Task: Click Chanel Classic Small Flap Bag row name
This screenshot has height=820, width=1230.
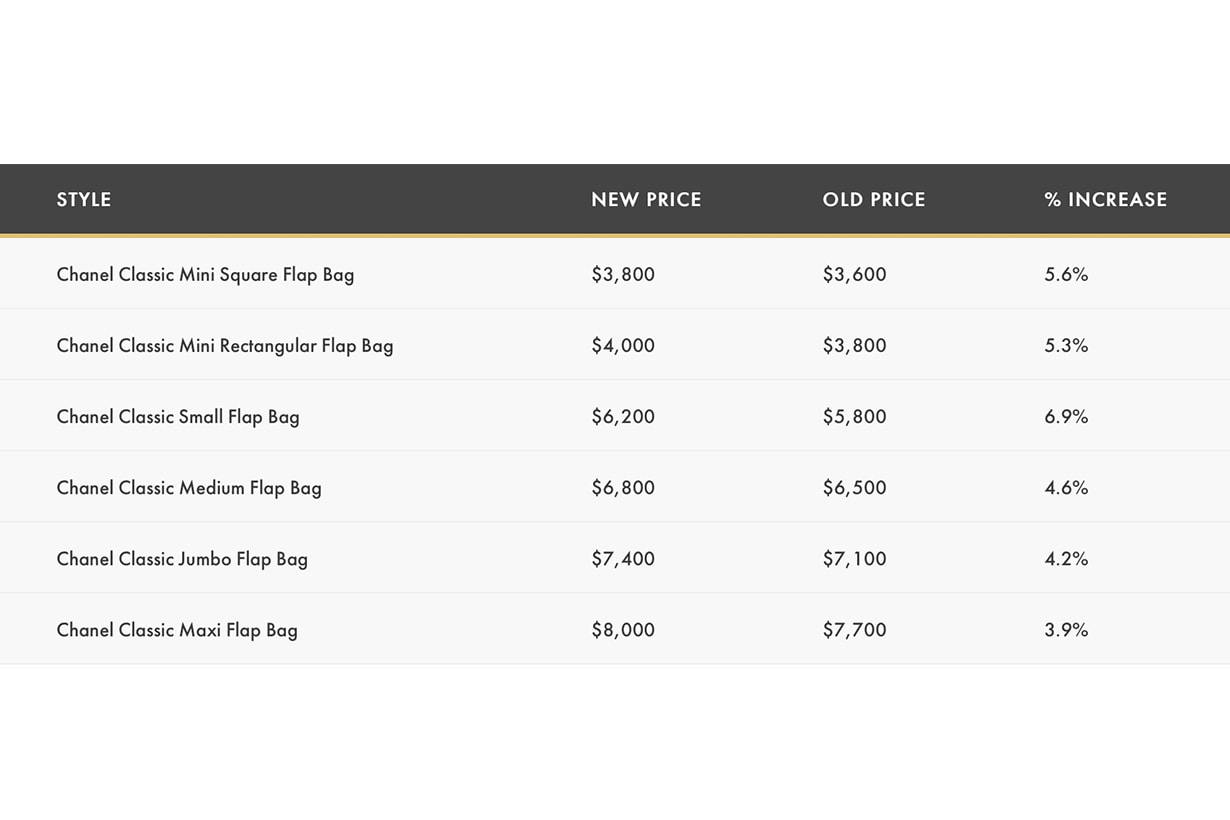Action: 178,417
